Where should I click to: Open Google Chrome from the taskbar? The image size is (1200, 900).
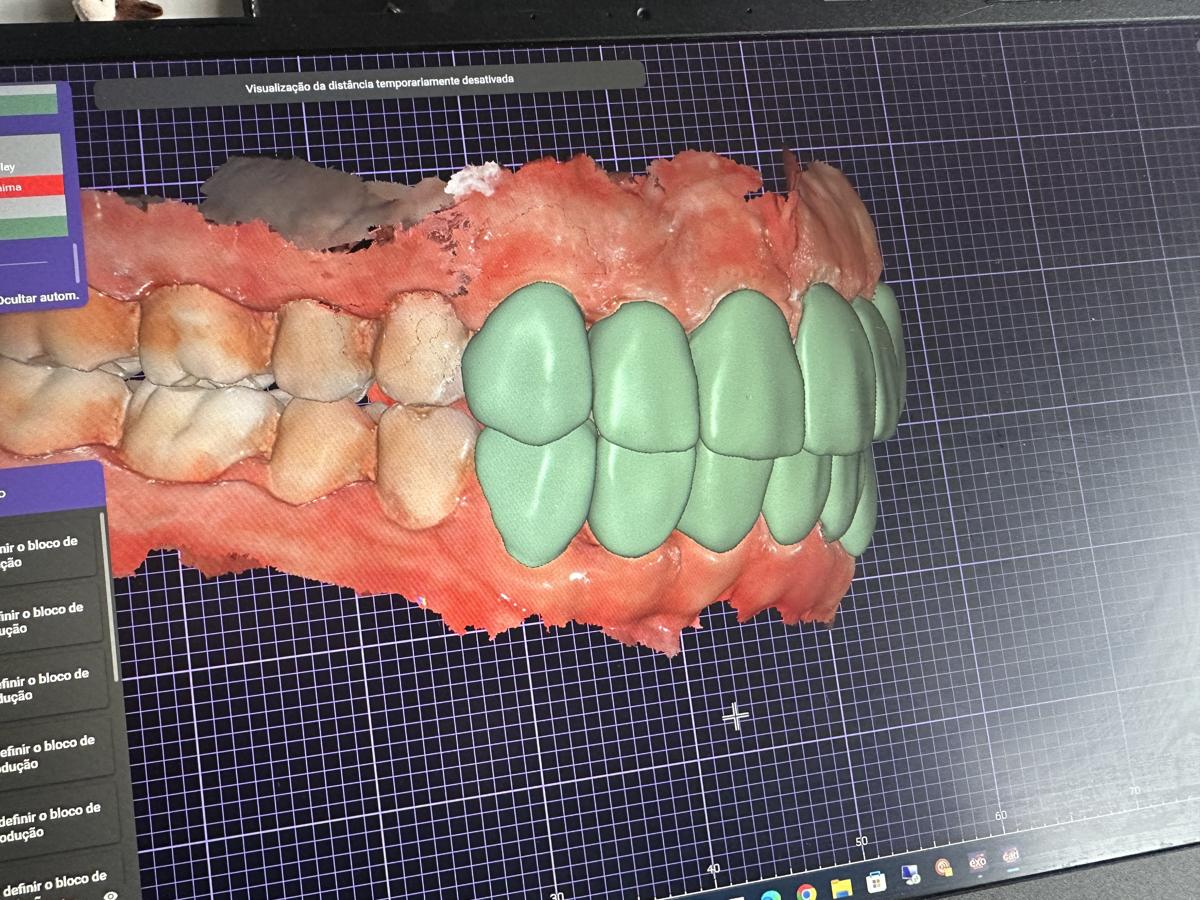[806, 893]
